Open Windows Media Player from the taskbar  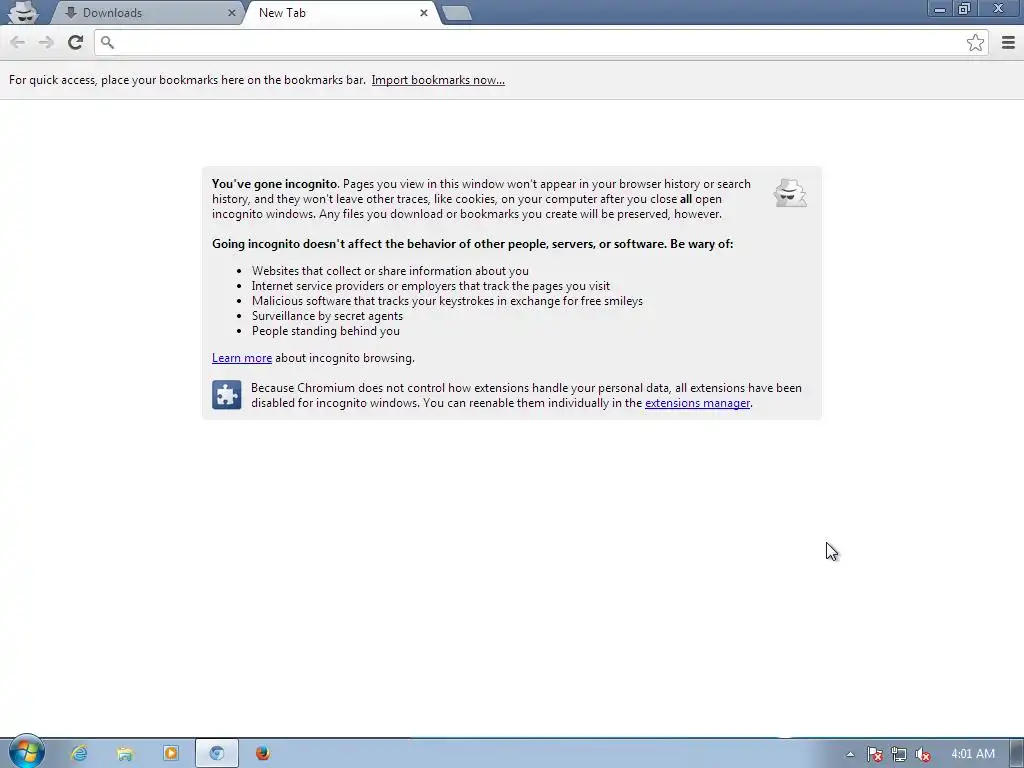[170, 753]
